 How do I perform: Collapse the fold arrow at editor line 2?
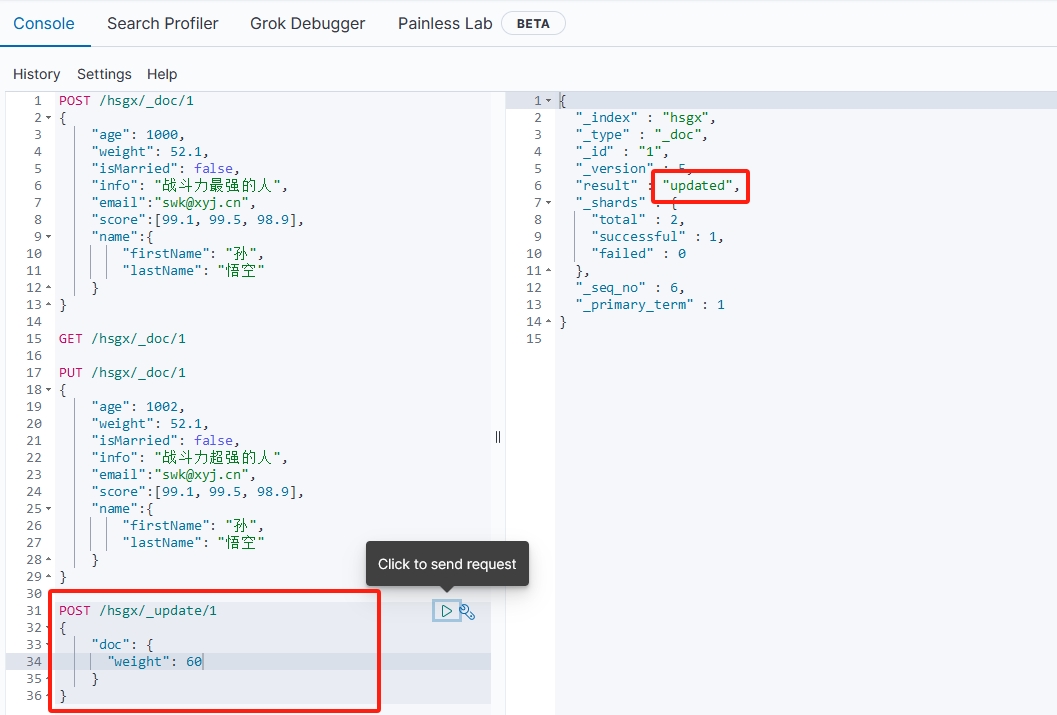49,118
